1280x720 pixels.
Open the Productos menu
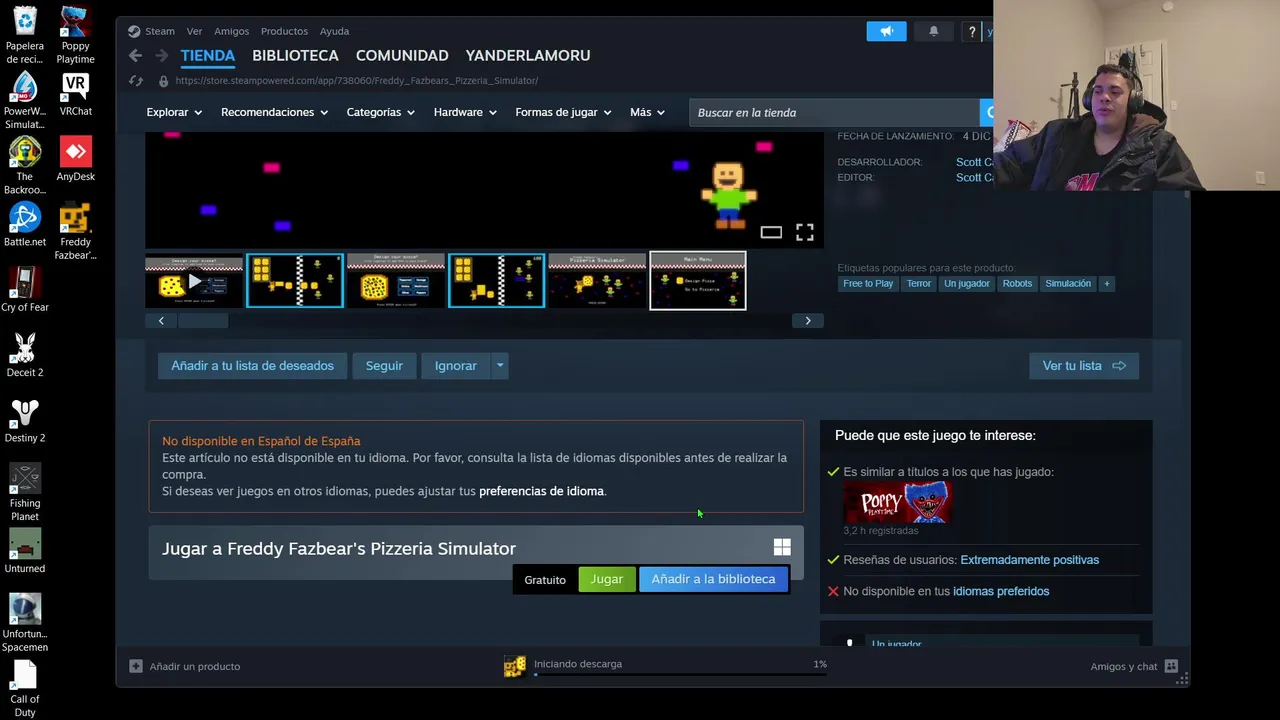coord(284,31)
